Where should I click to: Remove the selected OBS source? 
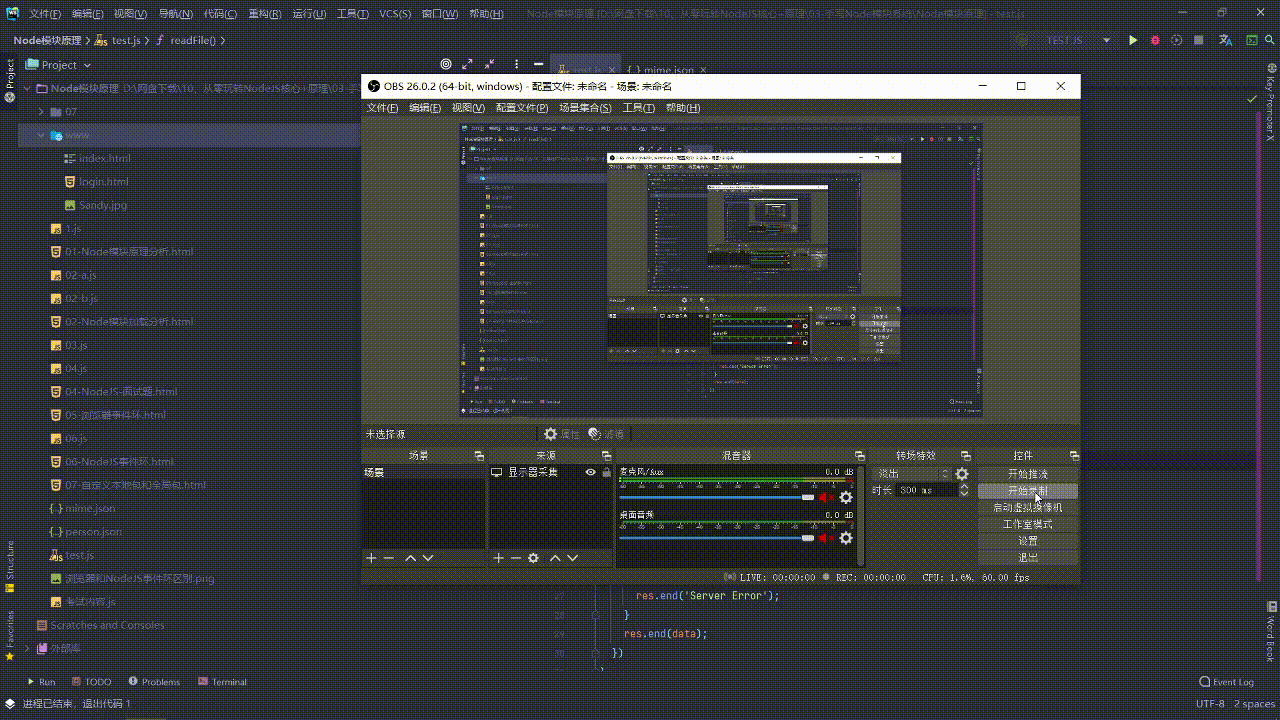tap(516, 558)
